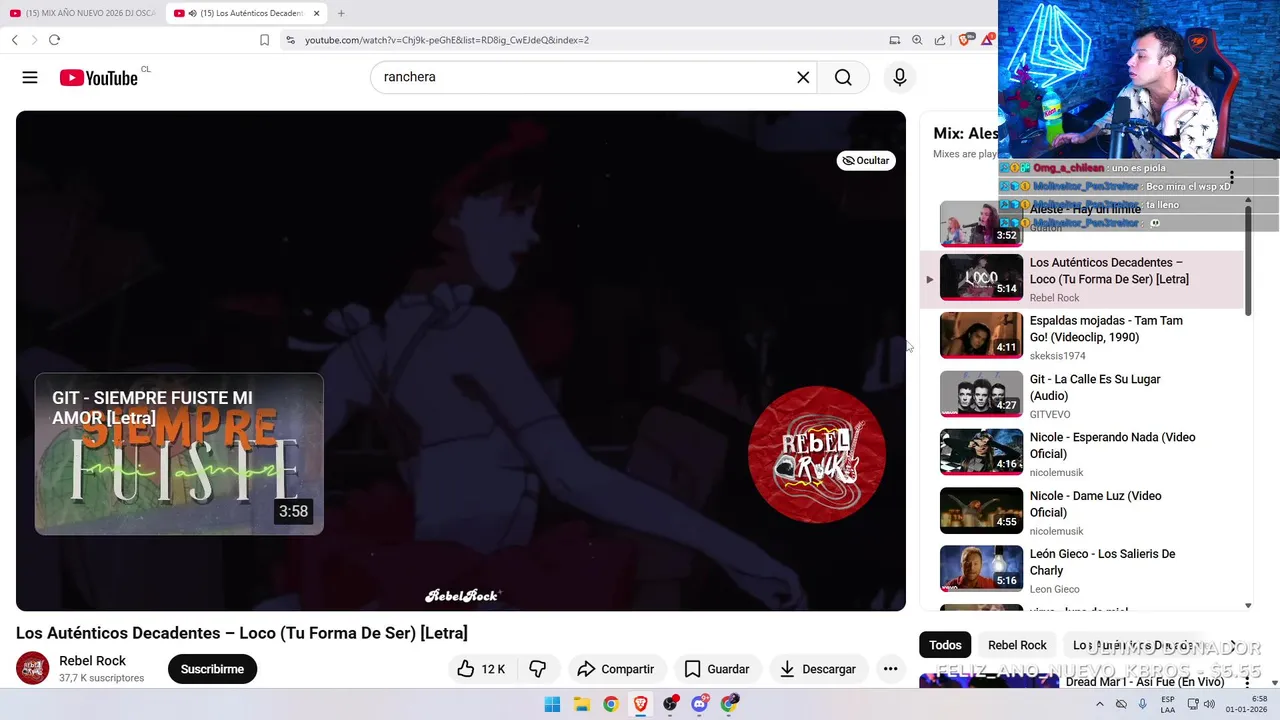The width and height of the screenshot is (1280, 720).
Task: Open the Rebel Rock channel avatar
Action: tap(33, 668)
